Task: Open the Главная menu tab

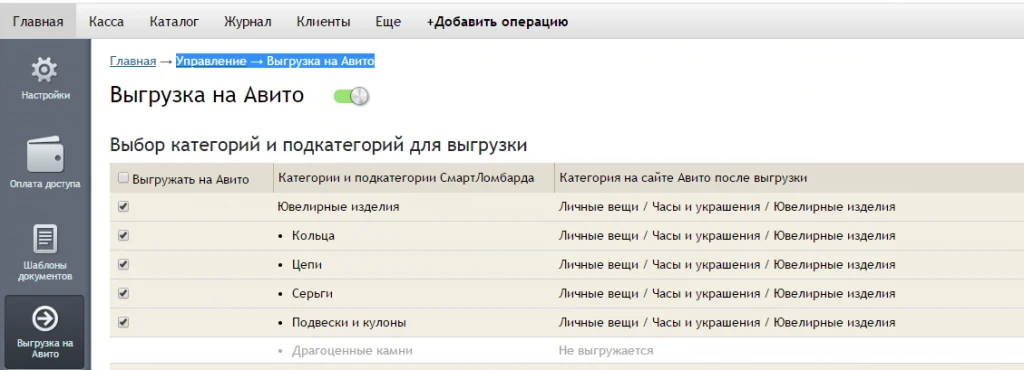Action: [38, 22]
